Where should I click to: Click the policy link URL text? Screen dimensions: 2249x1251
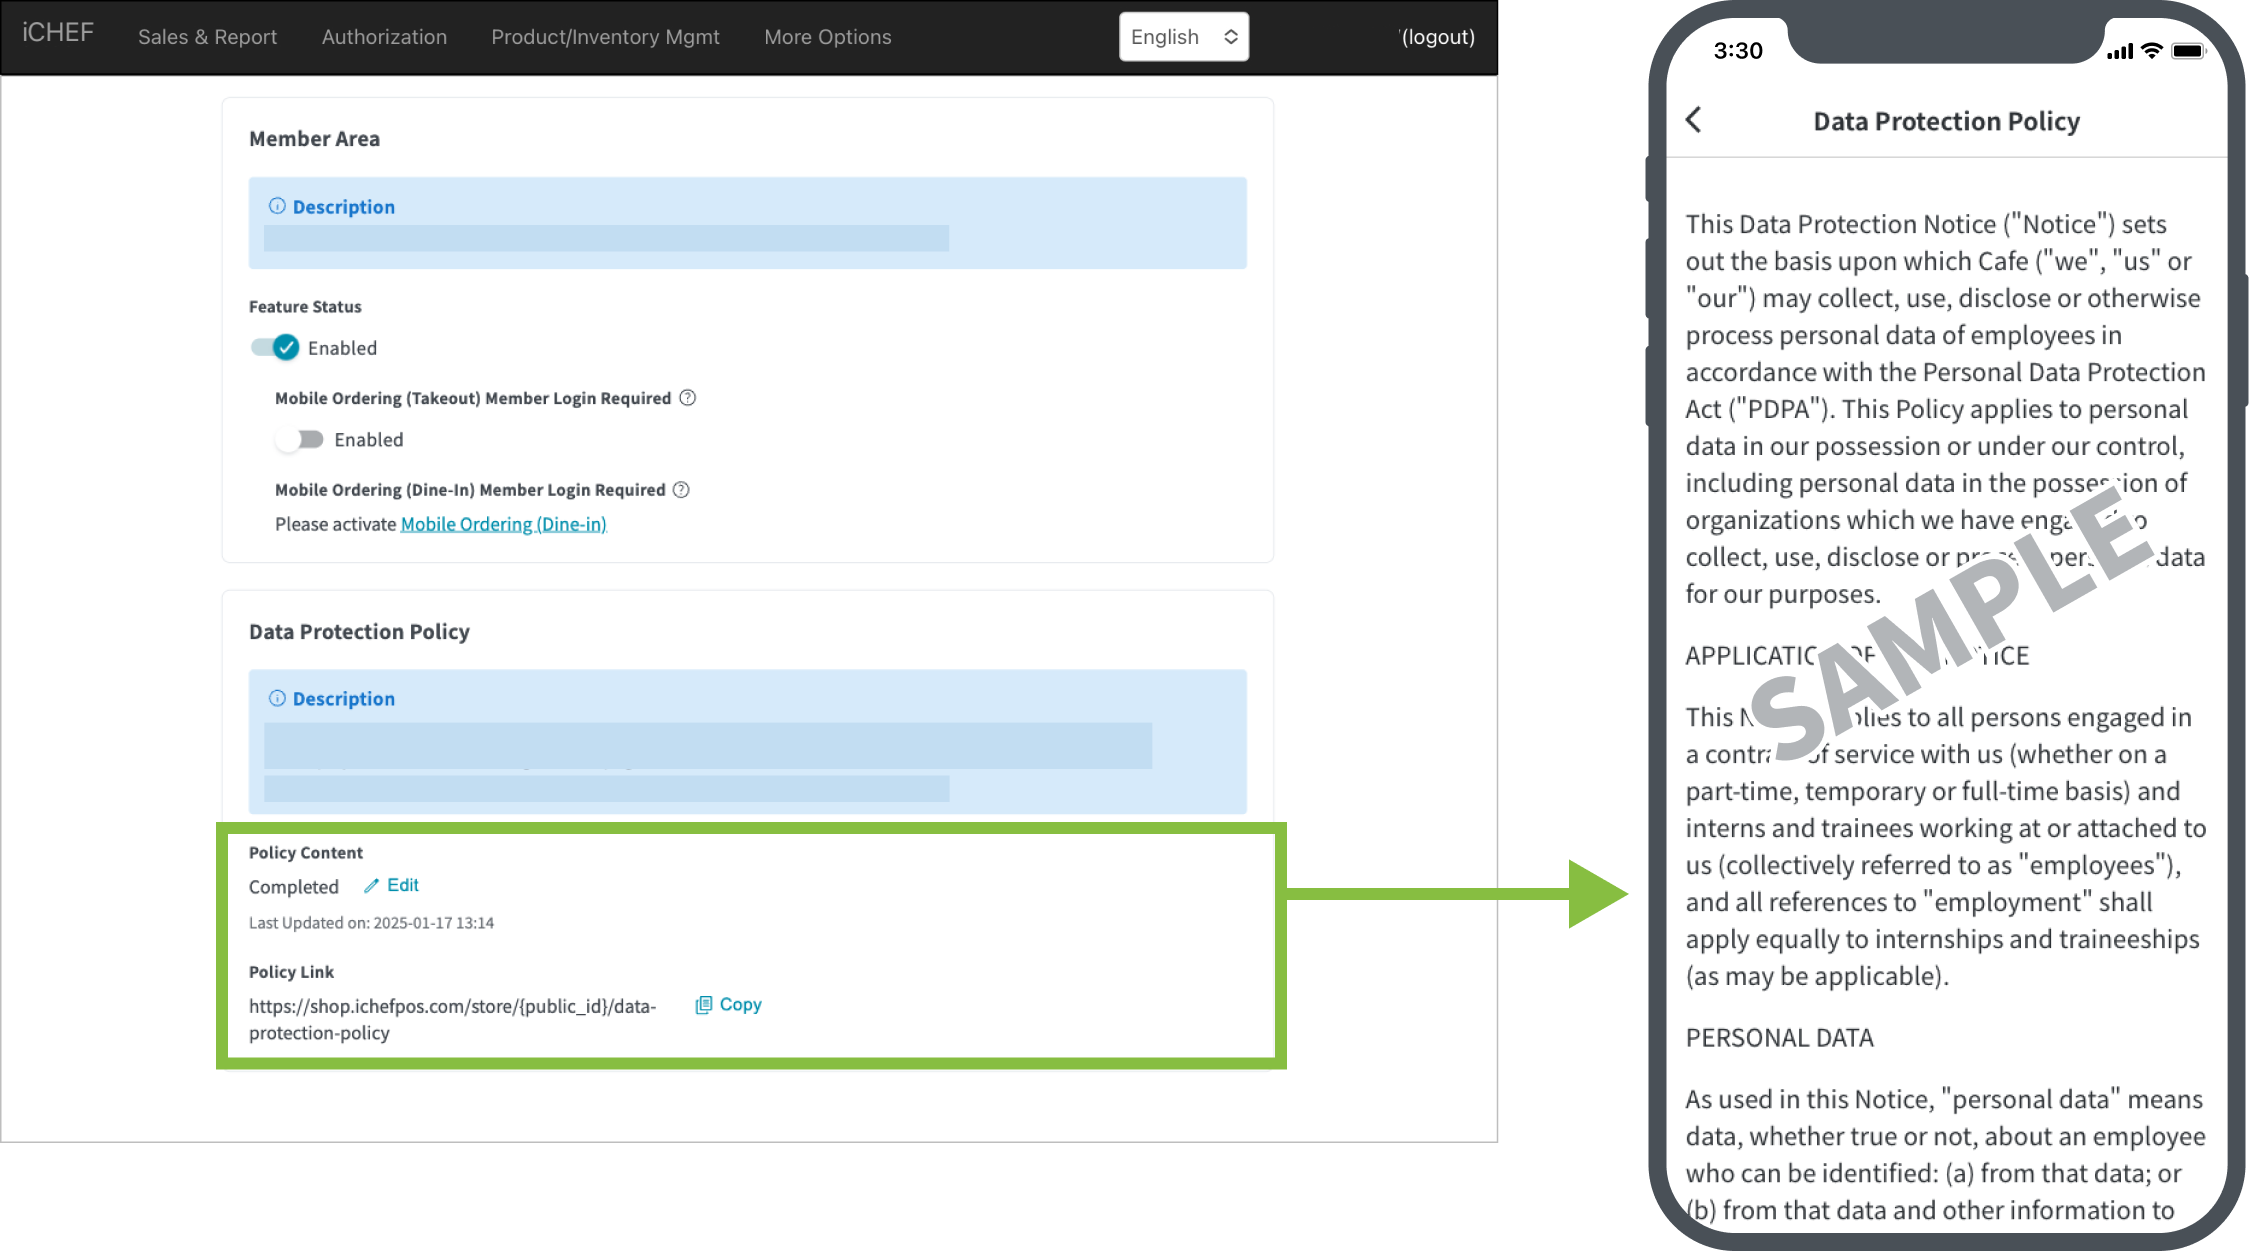(452, 1007)
